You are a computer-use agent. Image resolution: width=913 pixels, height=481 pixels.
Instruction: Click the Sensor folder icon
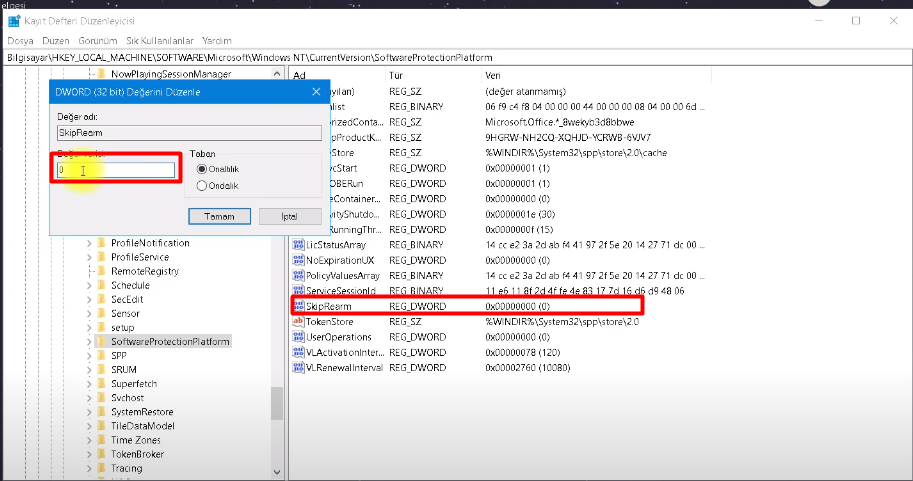(x=101, y=313)
